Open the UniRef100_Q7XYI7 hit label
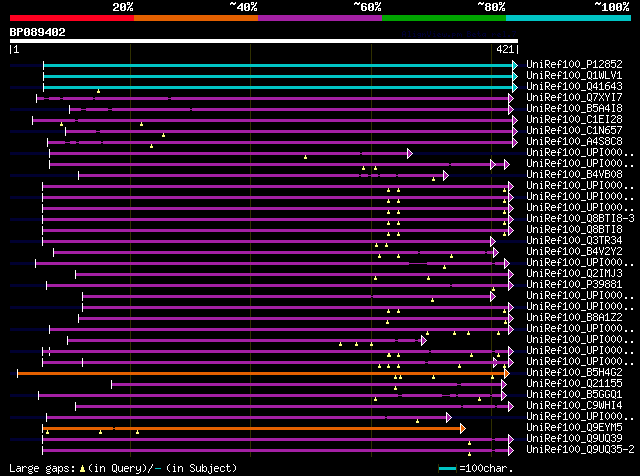This screenshot has height=476, width=640. [574, 98]
